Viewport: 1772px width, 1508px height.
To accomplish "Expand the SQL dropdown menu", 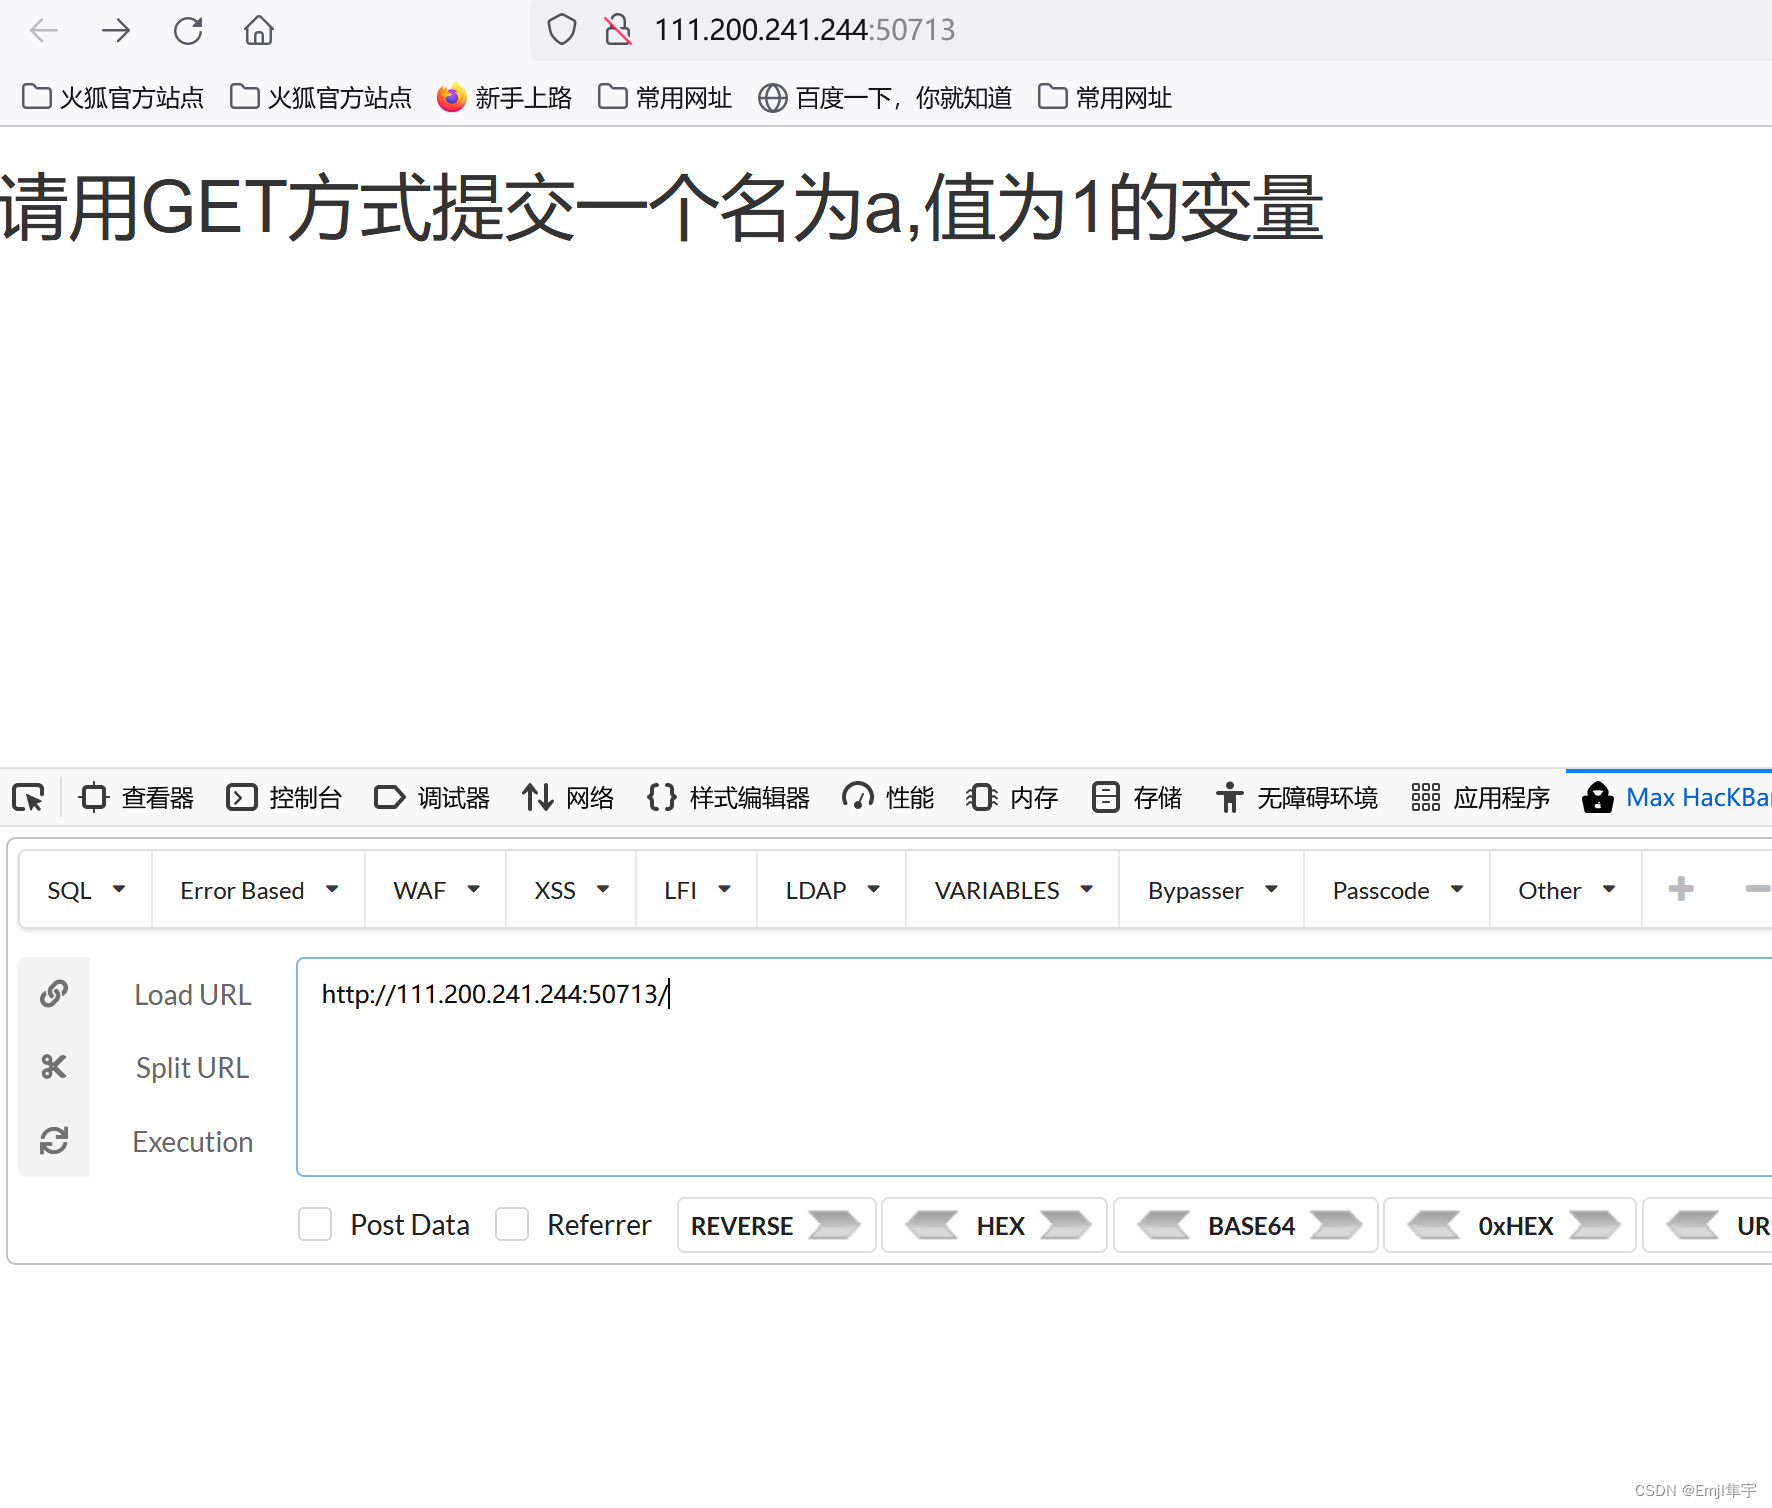I will (x=84, y=889).
